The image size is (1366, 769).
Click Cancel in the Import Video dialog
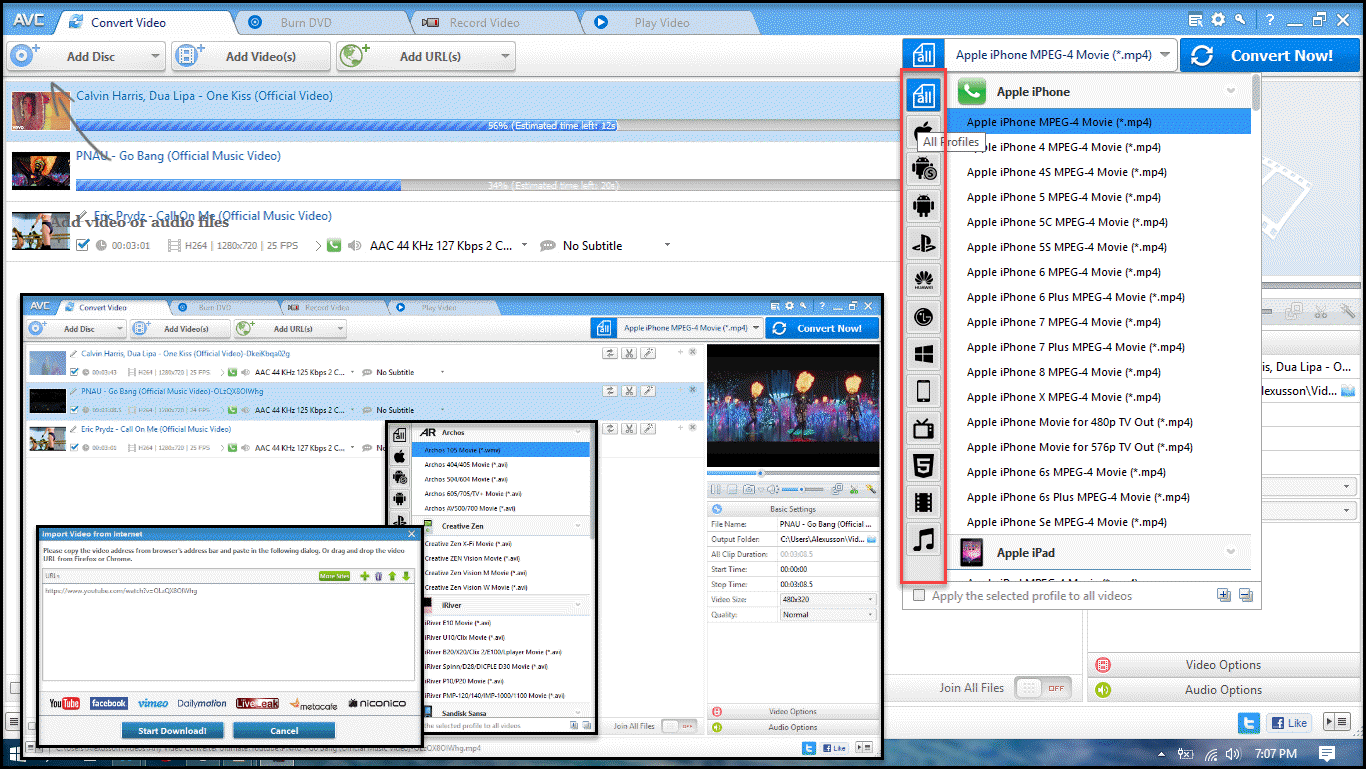click(285, 730)
